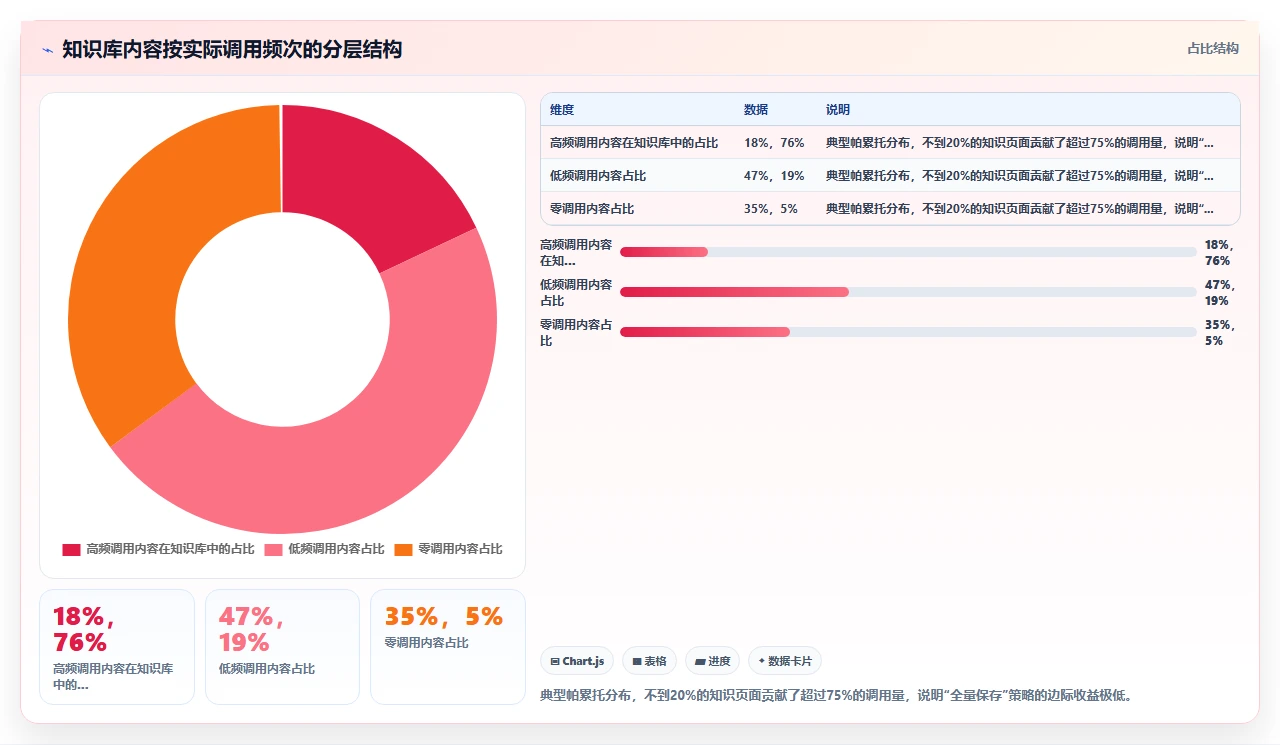Viewport: 1280px width, 745px height.
Task: Click table value 47%, 19%
Action: pos(774,176)
